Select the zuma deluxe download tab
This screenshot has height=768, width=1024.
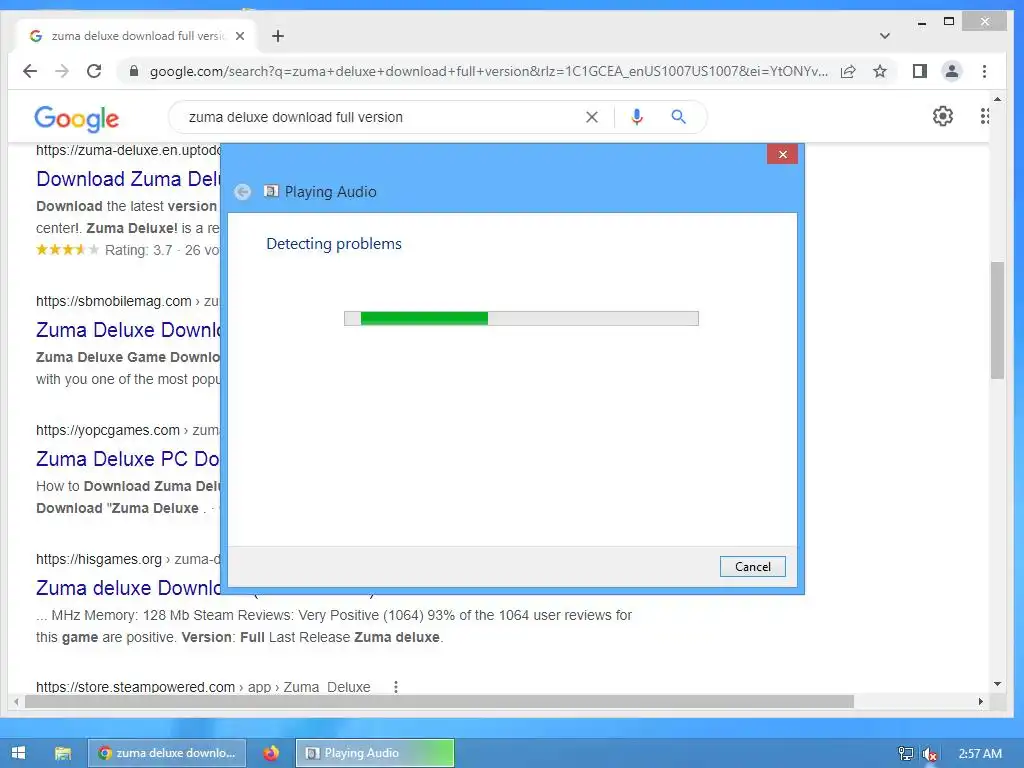coord(137,36)
